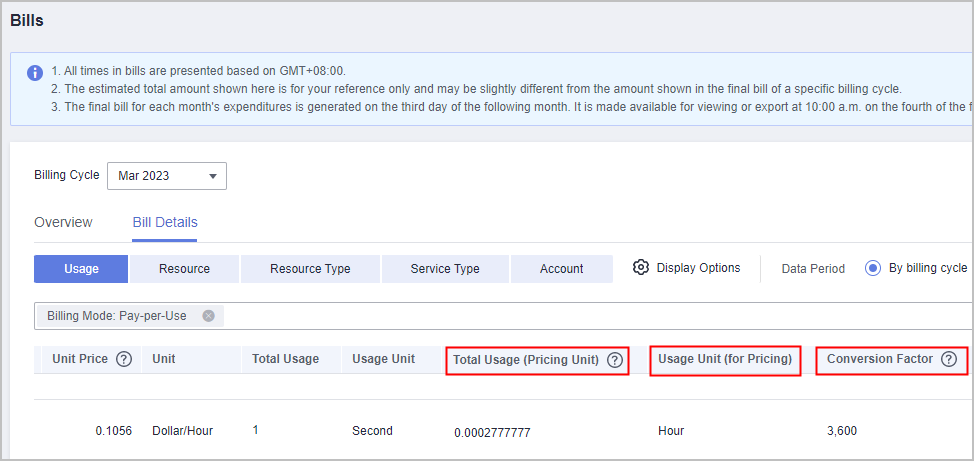This screenshot has height=461, width=974.
Task: Switch to the Resource view
Action: coord(184,269)
